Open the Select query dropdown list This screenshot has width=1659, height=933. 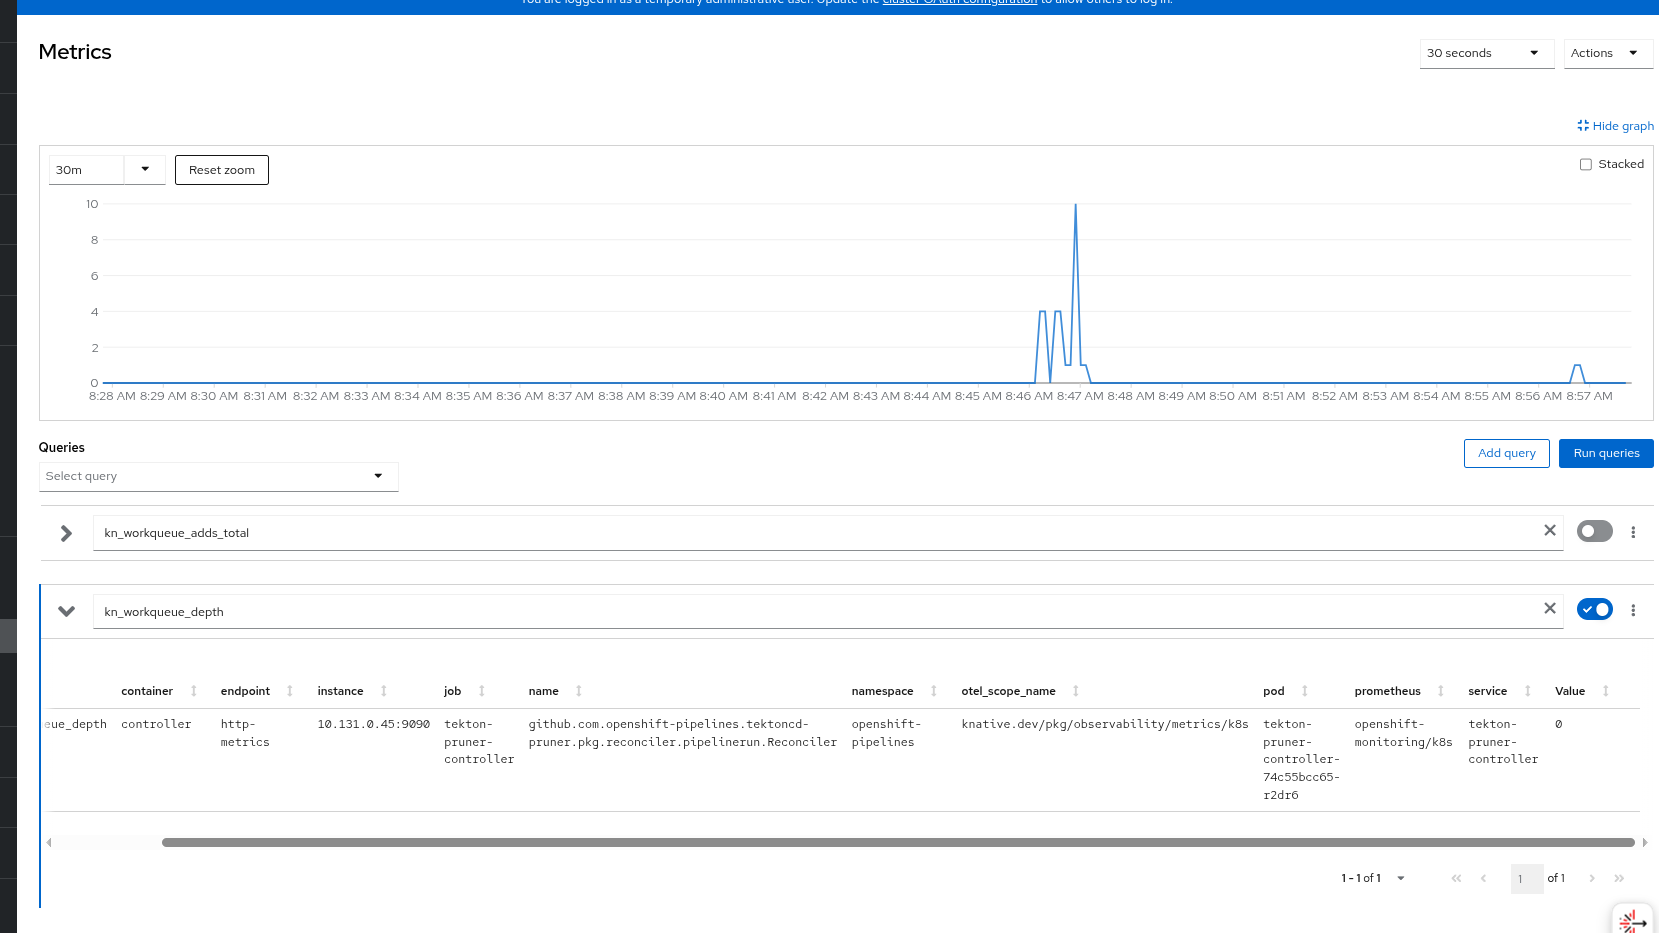tap(218, 476)
